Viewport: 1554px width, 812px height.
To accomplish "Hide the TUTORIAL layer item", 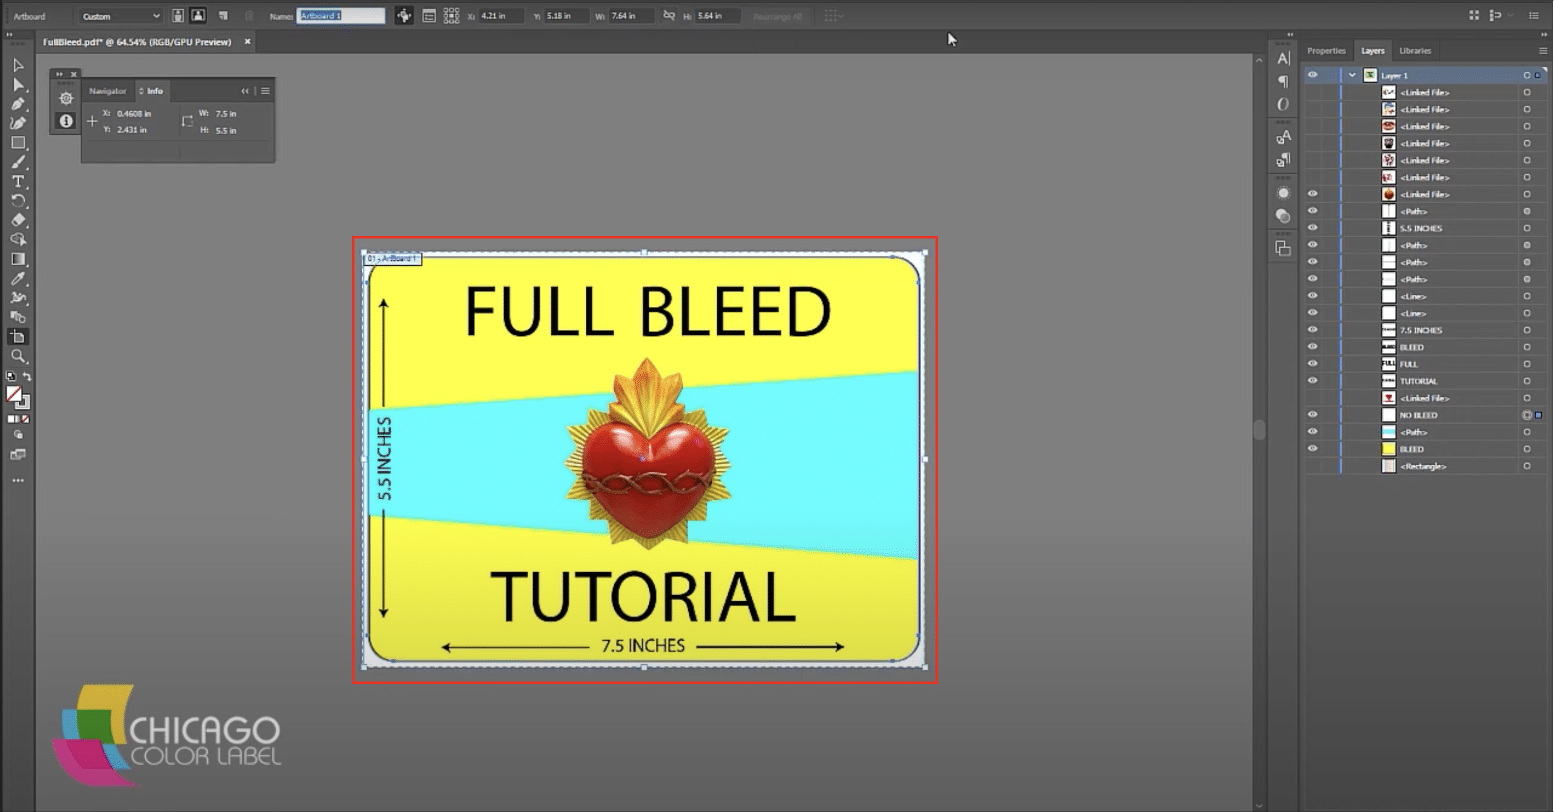I will 1312,381.
